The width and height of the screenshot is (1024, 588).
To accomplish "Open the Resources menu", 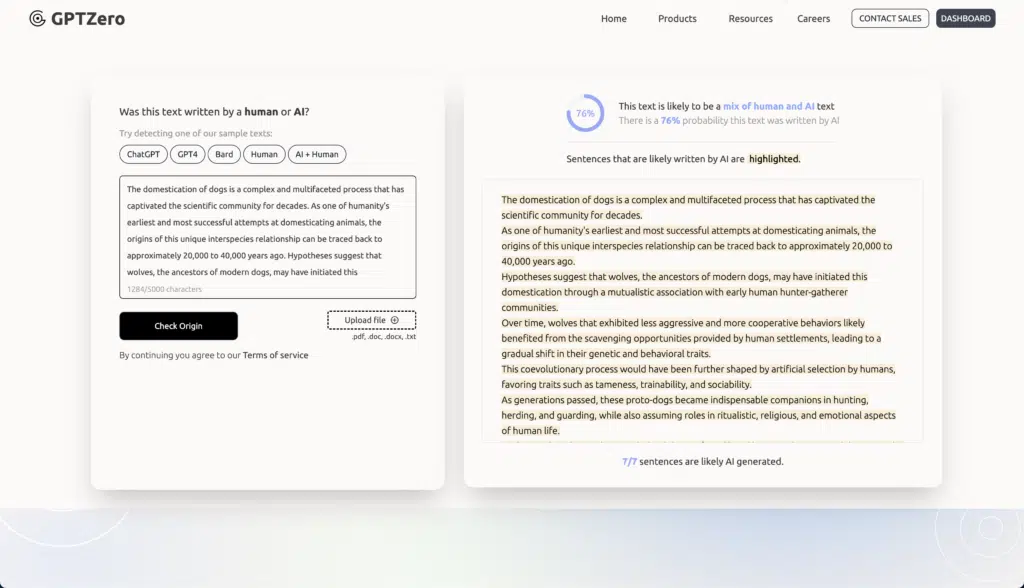I will click(750, 18).
